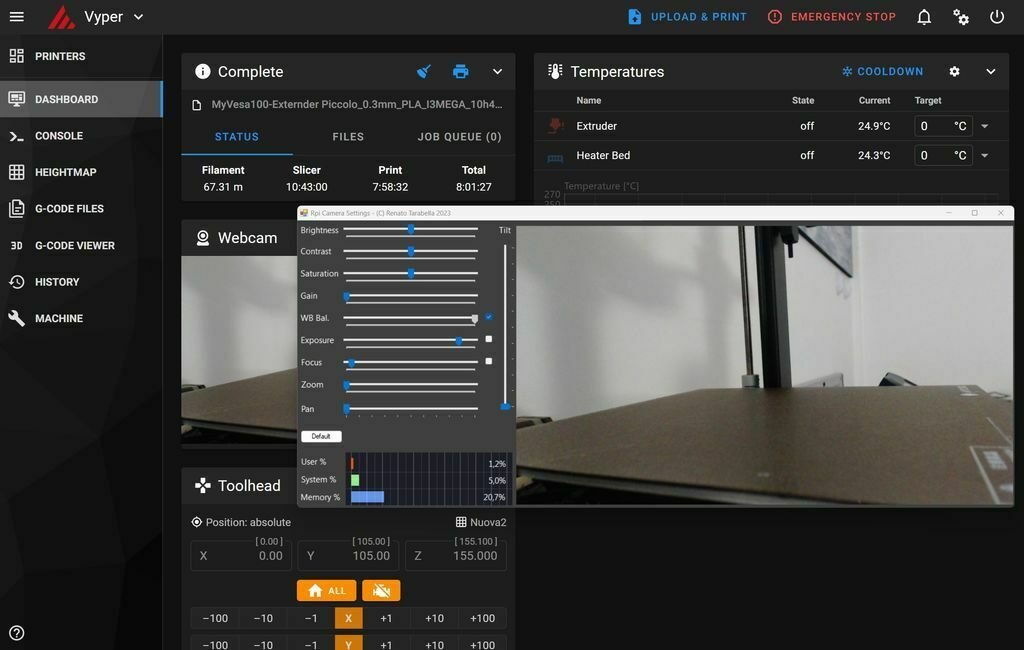The image size is (1024, 650).
Task: Click the hamburger menu icon
Action: 16,17
